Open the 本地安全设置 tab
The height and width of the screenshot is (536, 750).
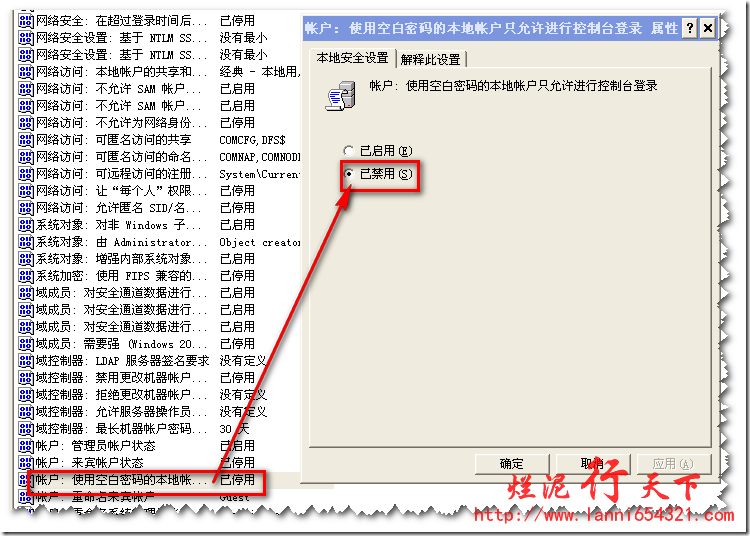pos(352,58)
